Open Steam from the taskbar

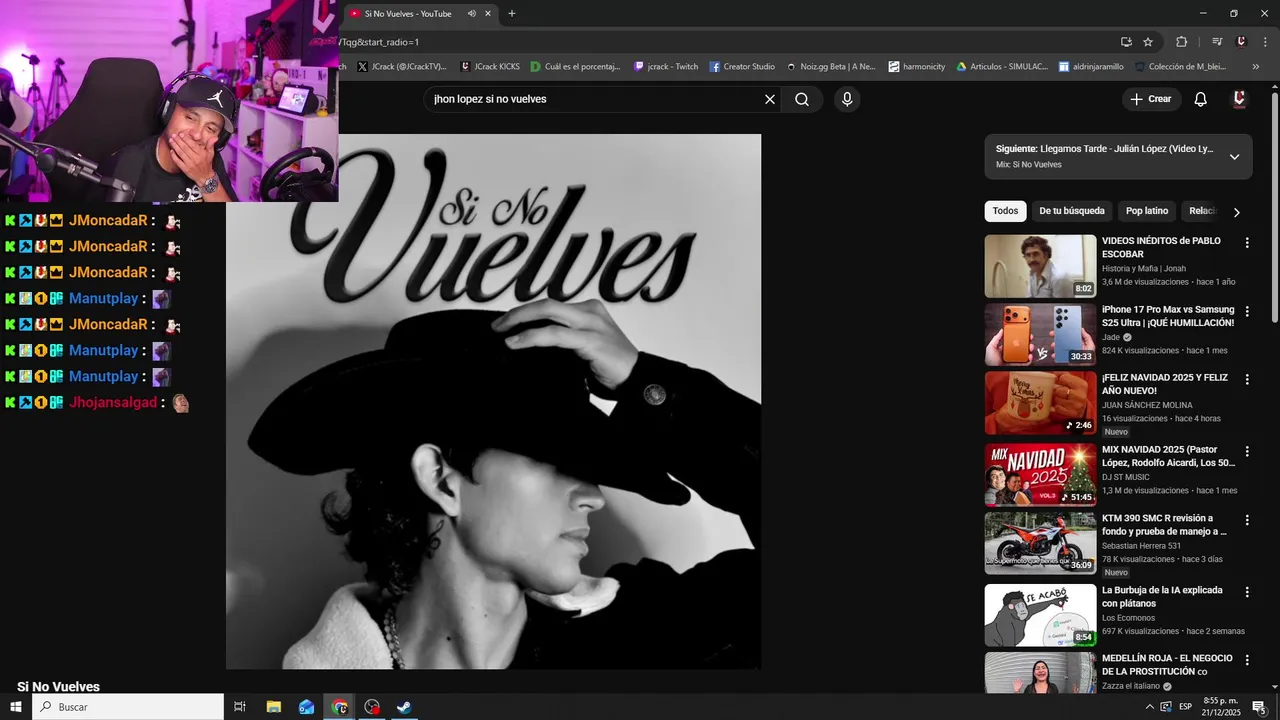(x=404, y=707)
